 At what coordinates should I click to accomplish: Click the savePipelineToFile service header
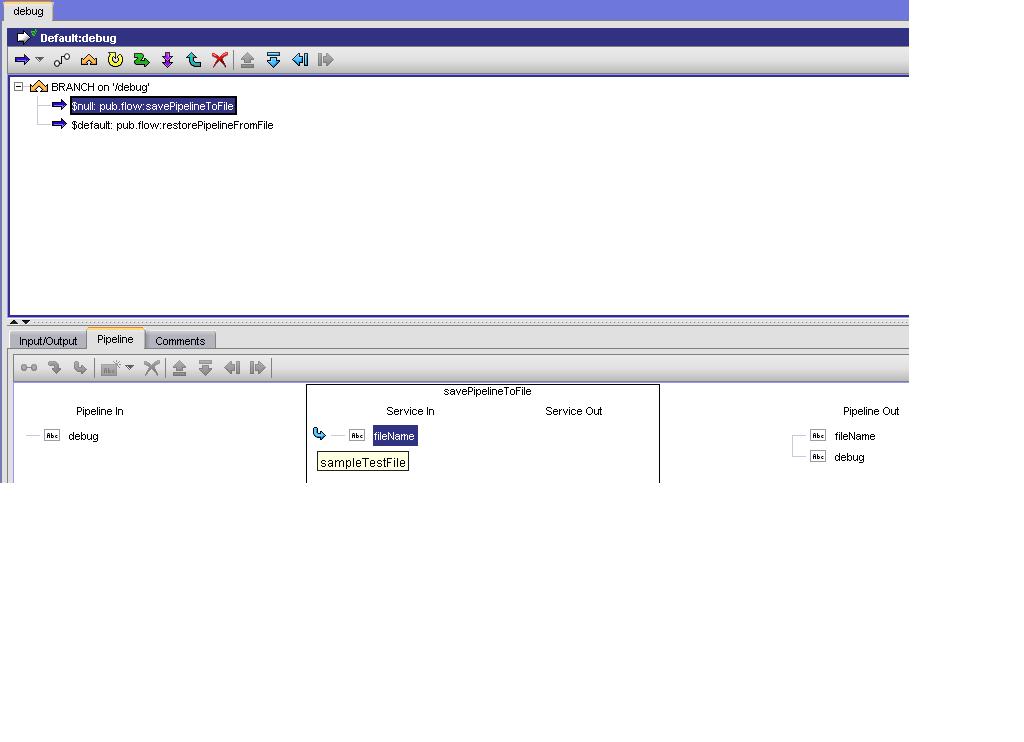487,391
